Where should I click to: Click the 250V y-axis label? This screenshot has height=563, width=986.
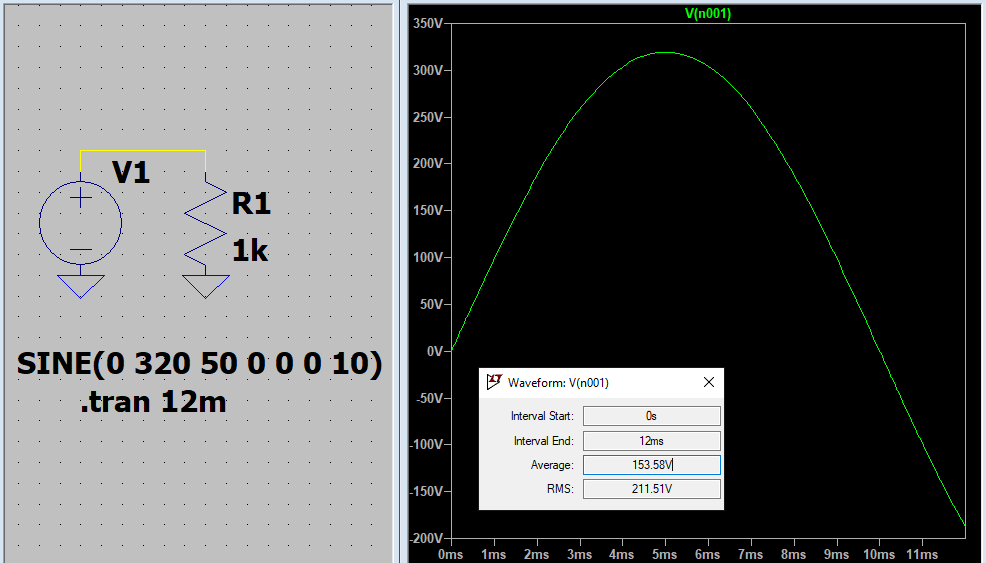[x=428, y=117]
